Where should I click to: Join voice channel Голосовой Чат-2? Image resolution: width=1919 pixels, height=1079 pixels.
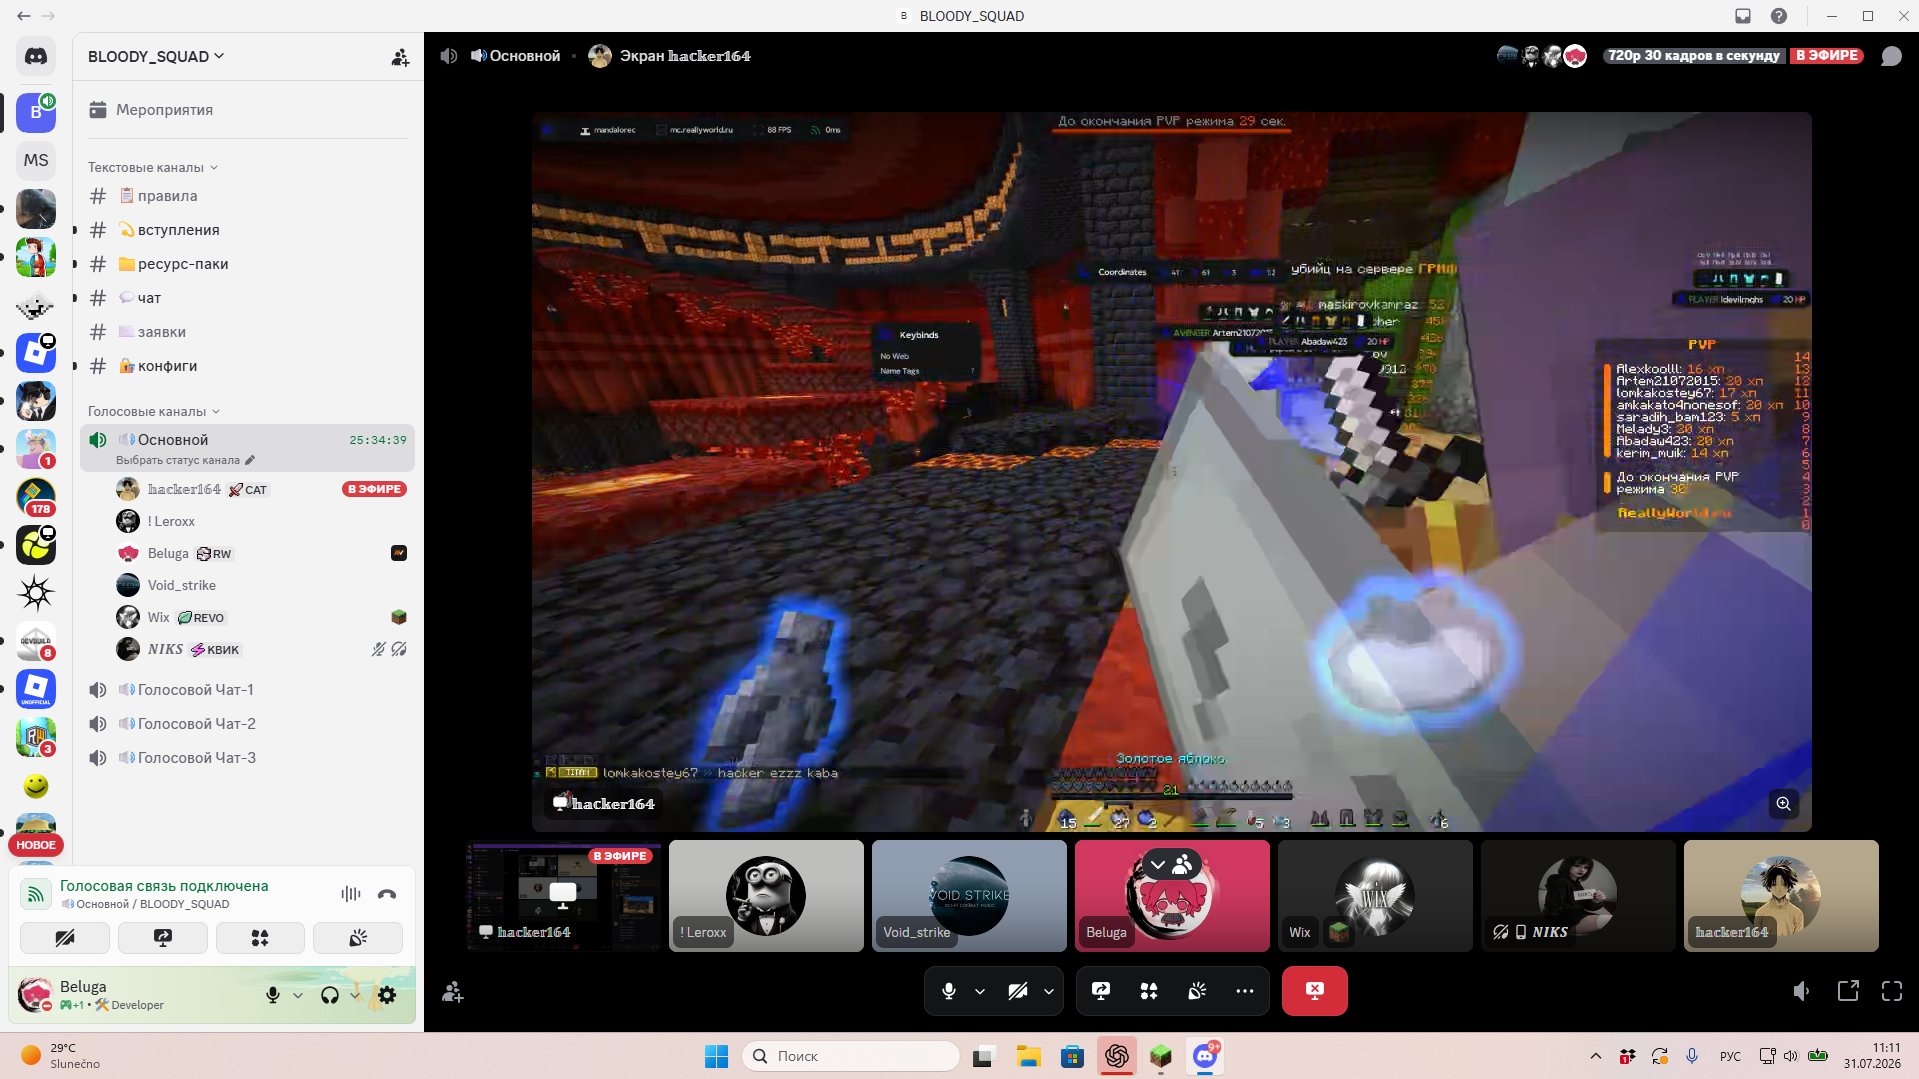(247, 724)
